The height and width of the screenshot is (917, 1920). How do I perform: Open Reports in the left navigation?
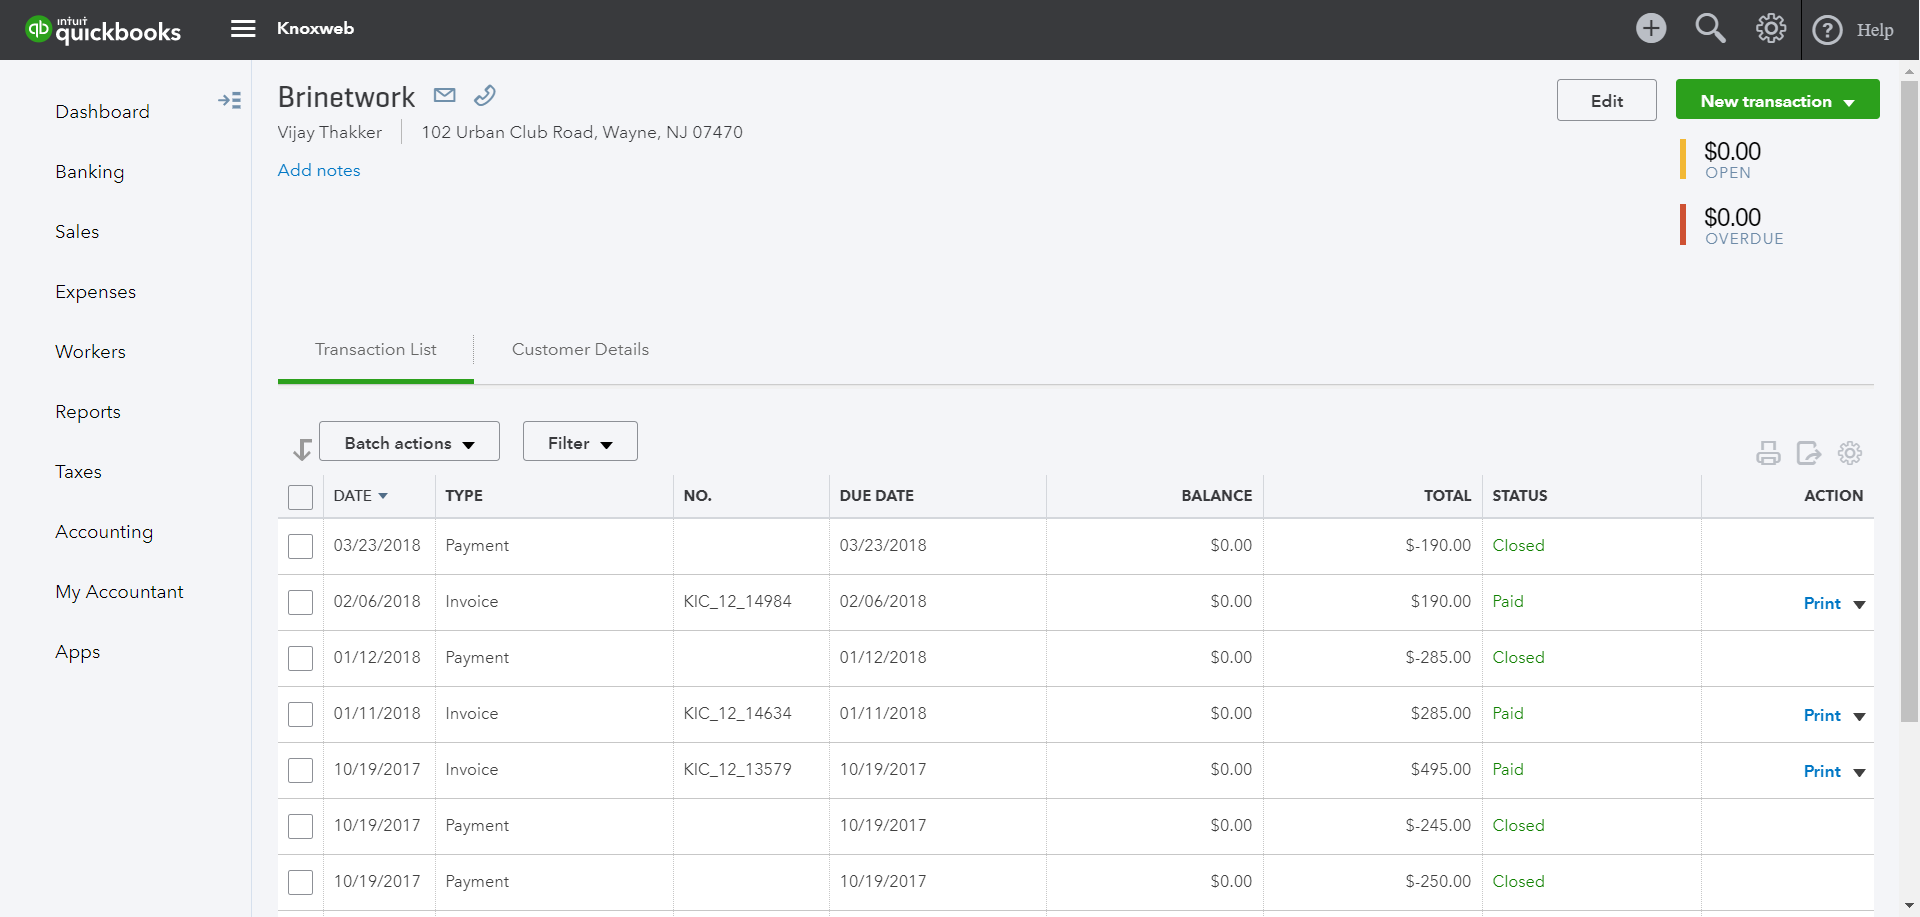point(88,412)
